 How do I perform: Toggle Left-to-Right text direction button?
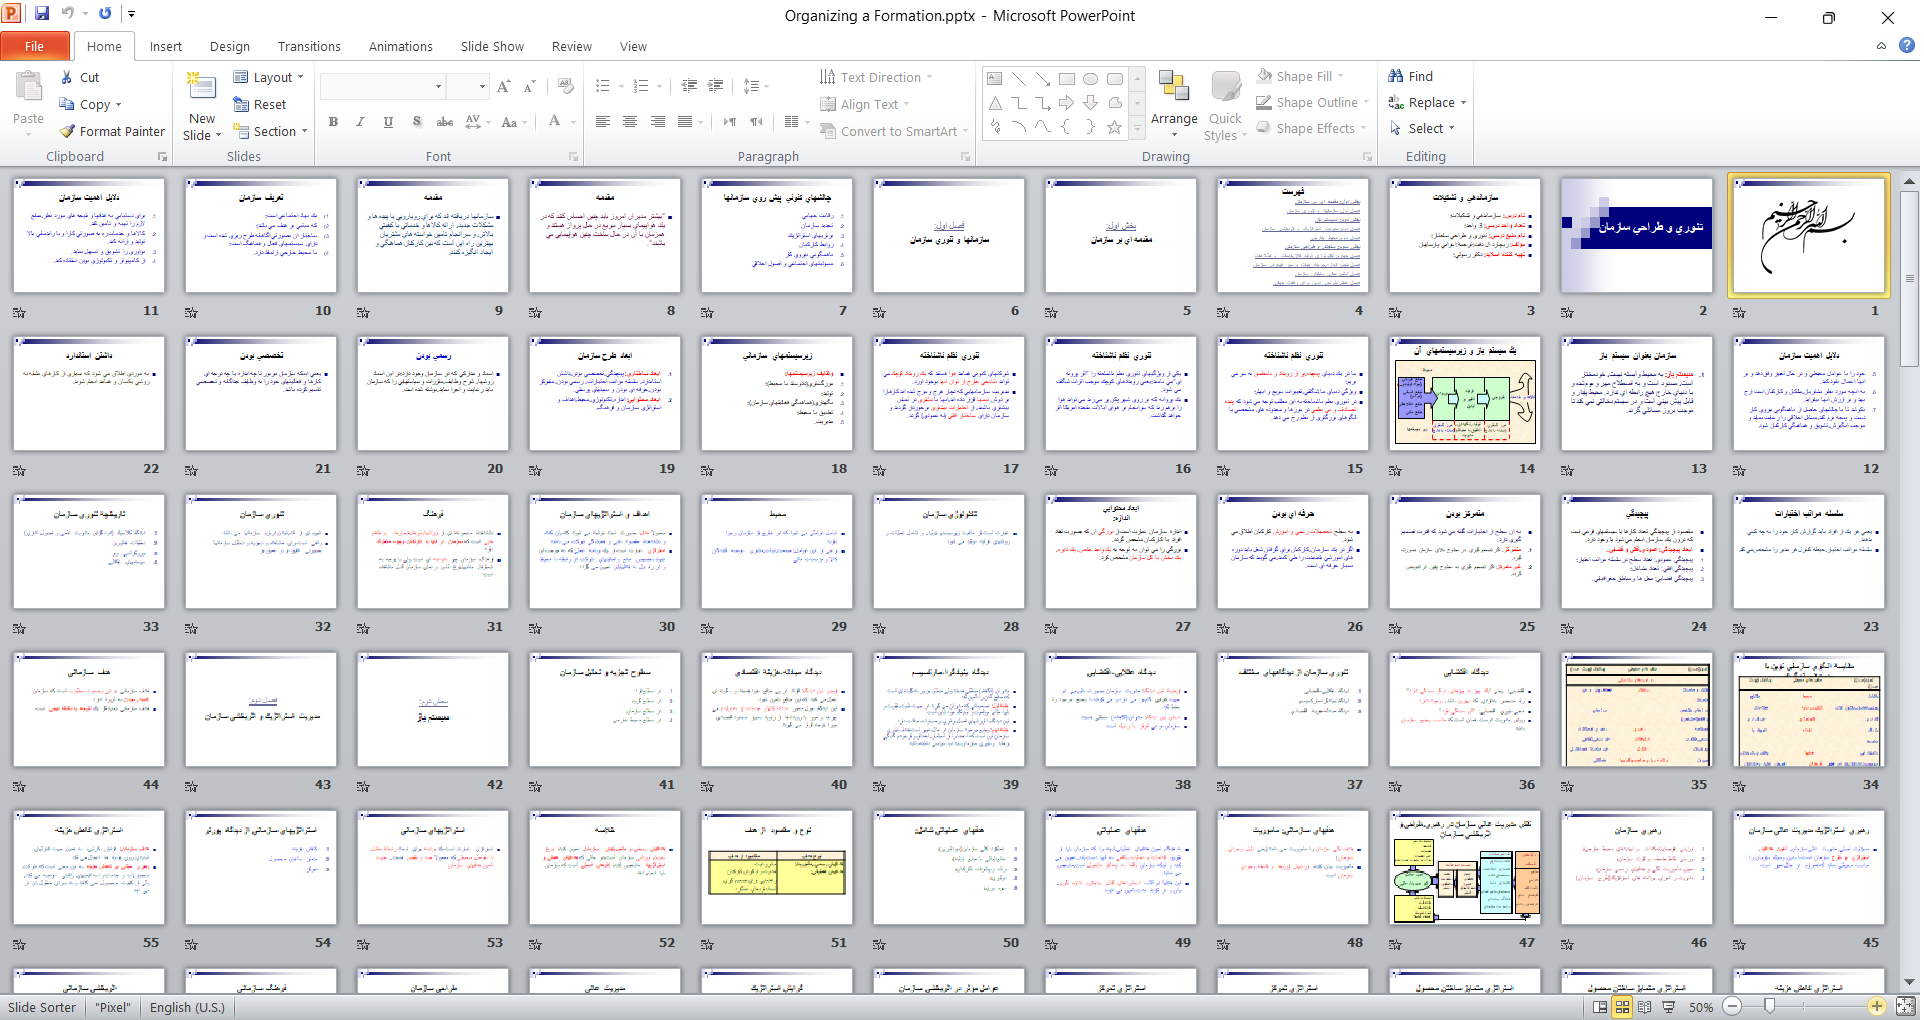pyautogui.click(x=729, y=122)
